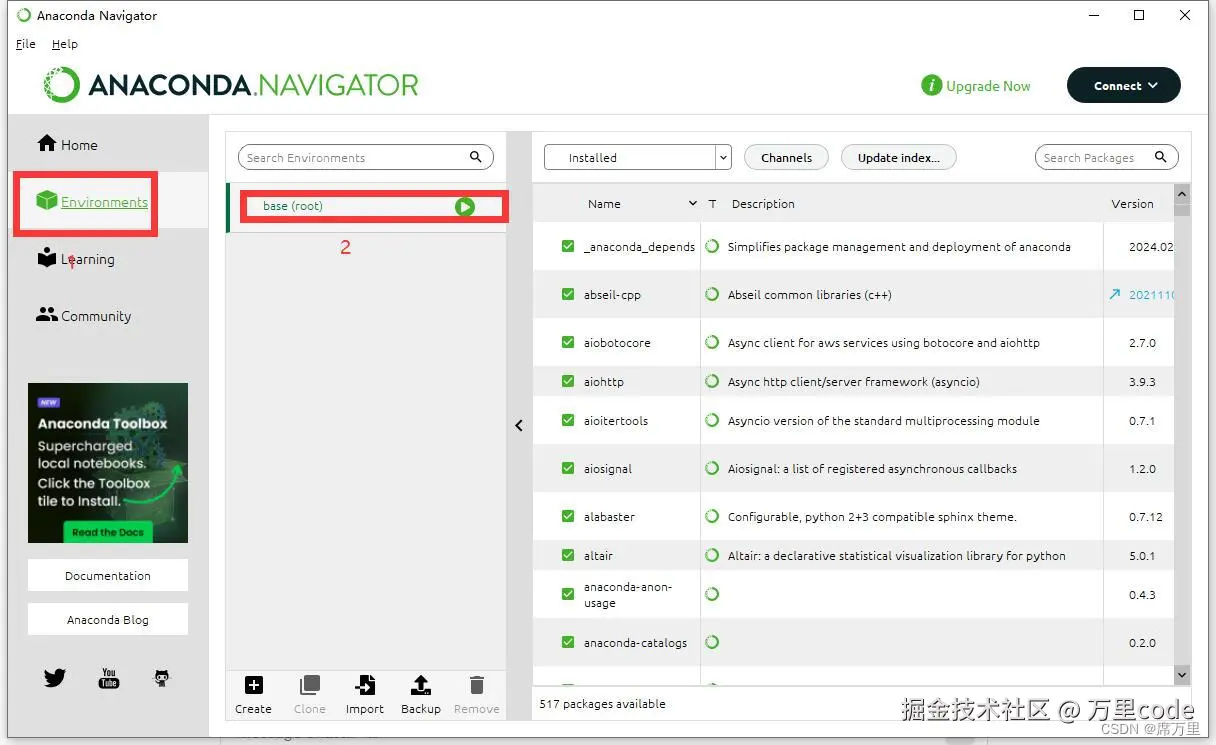Click the status circle for anaconda-catalogs
The image size is (1216, 745).
712,642
